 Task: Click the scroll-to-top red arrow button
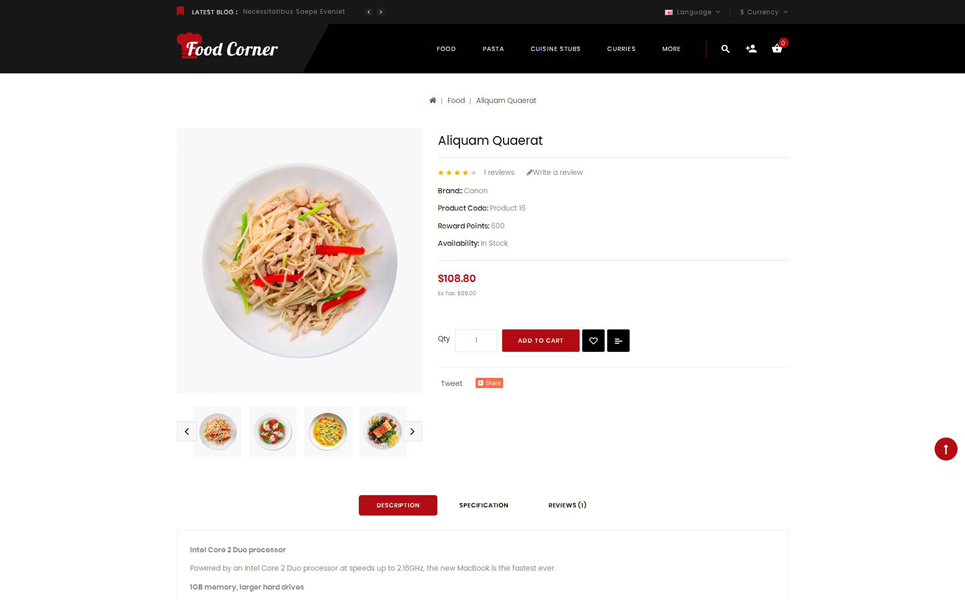(x=946, y=449)
